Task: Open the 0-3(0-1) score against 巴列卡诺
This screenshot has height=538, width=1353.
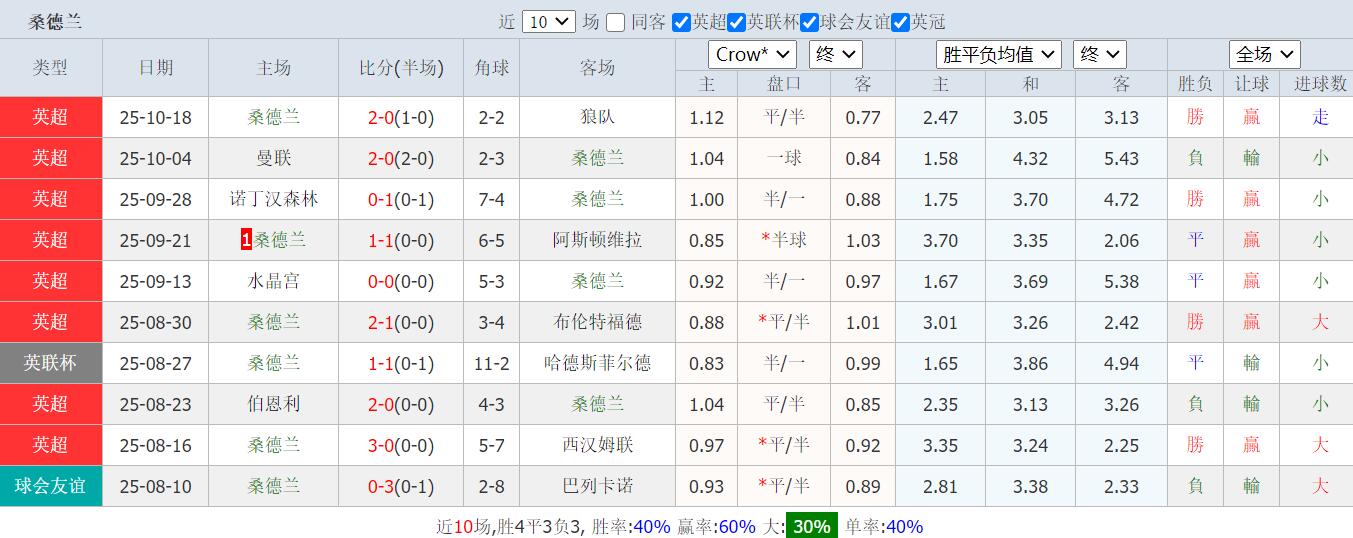Action: coord(401,486)
